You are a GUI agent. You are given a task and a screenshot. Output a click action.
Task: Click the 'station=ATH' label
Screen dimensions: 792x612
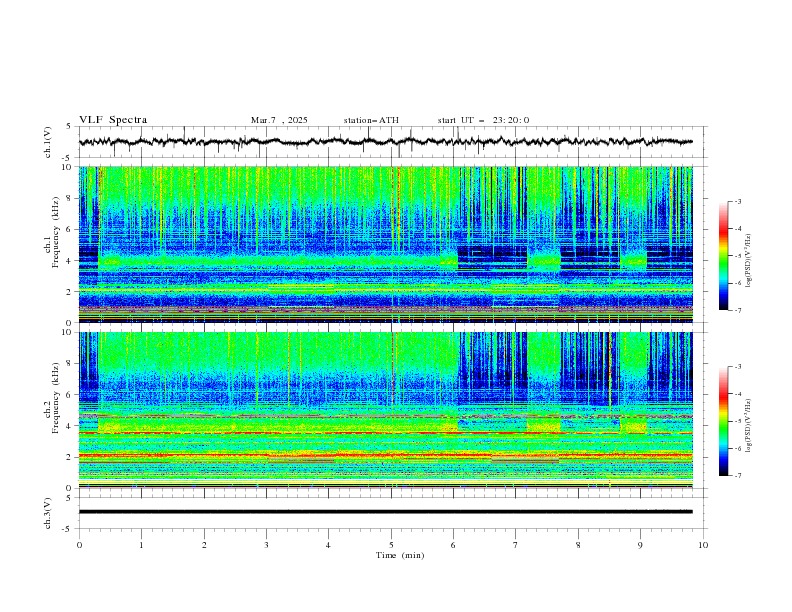coord(371,120)
